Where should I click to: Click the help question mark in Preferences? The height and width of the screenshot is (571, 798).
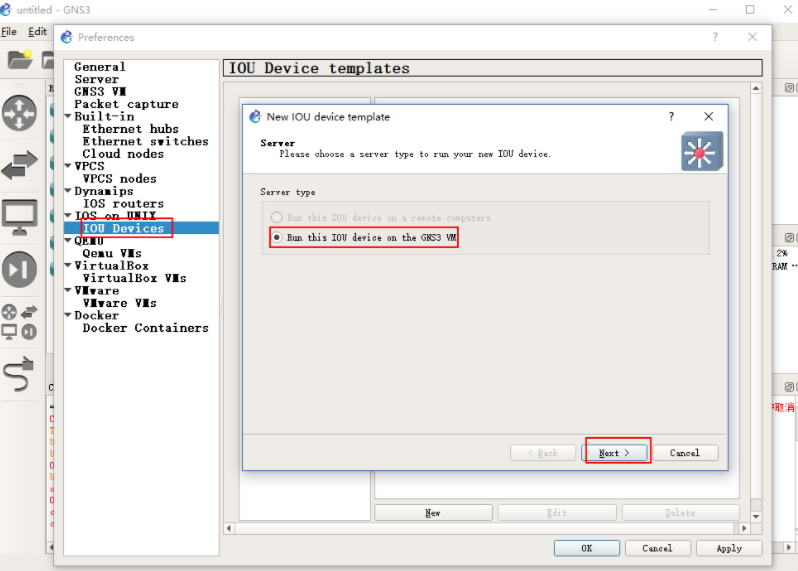715,37
